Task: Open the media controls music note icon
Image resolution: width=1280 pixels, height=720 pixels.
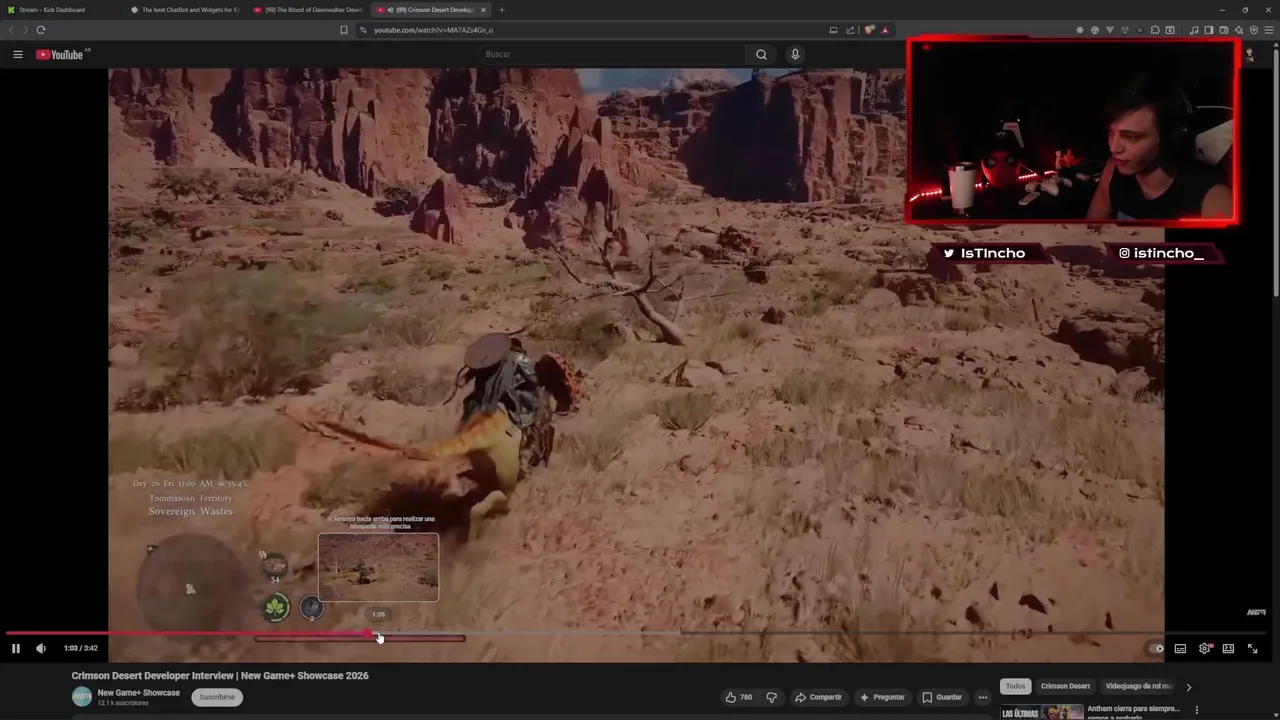Action: tap(1194, 30)
